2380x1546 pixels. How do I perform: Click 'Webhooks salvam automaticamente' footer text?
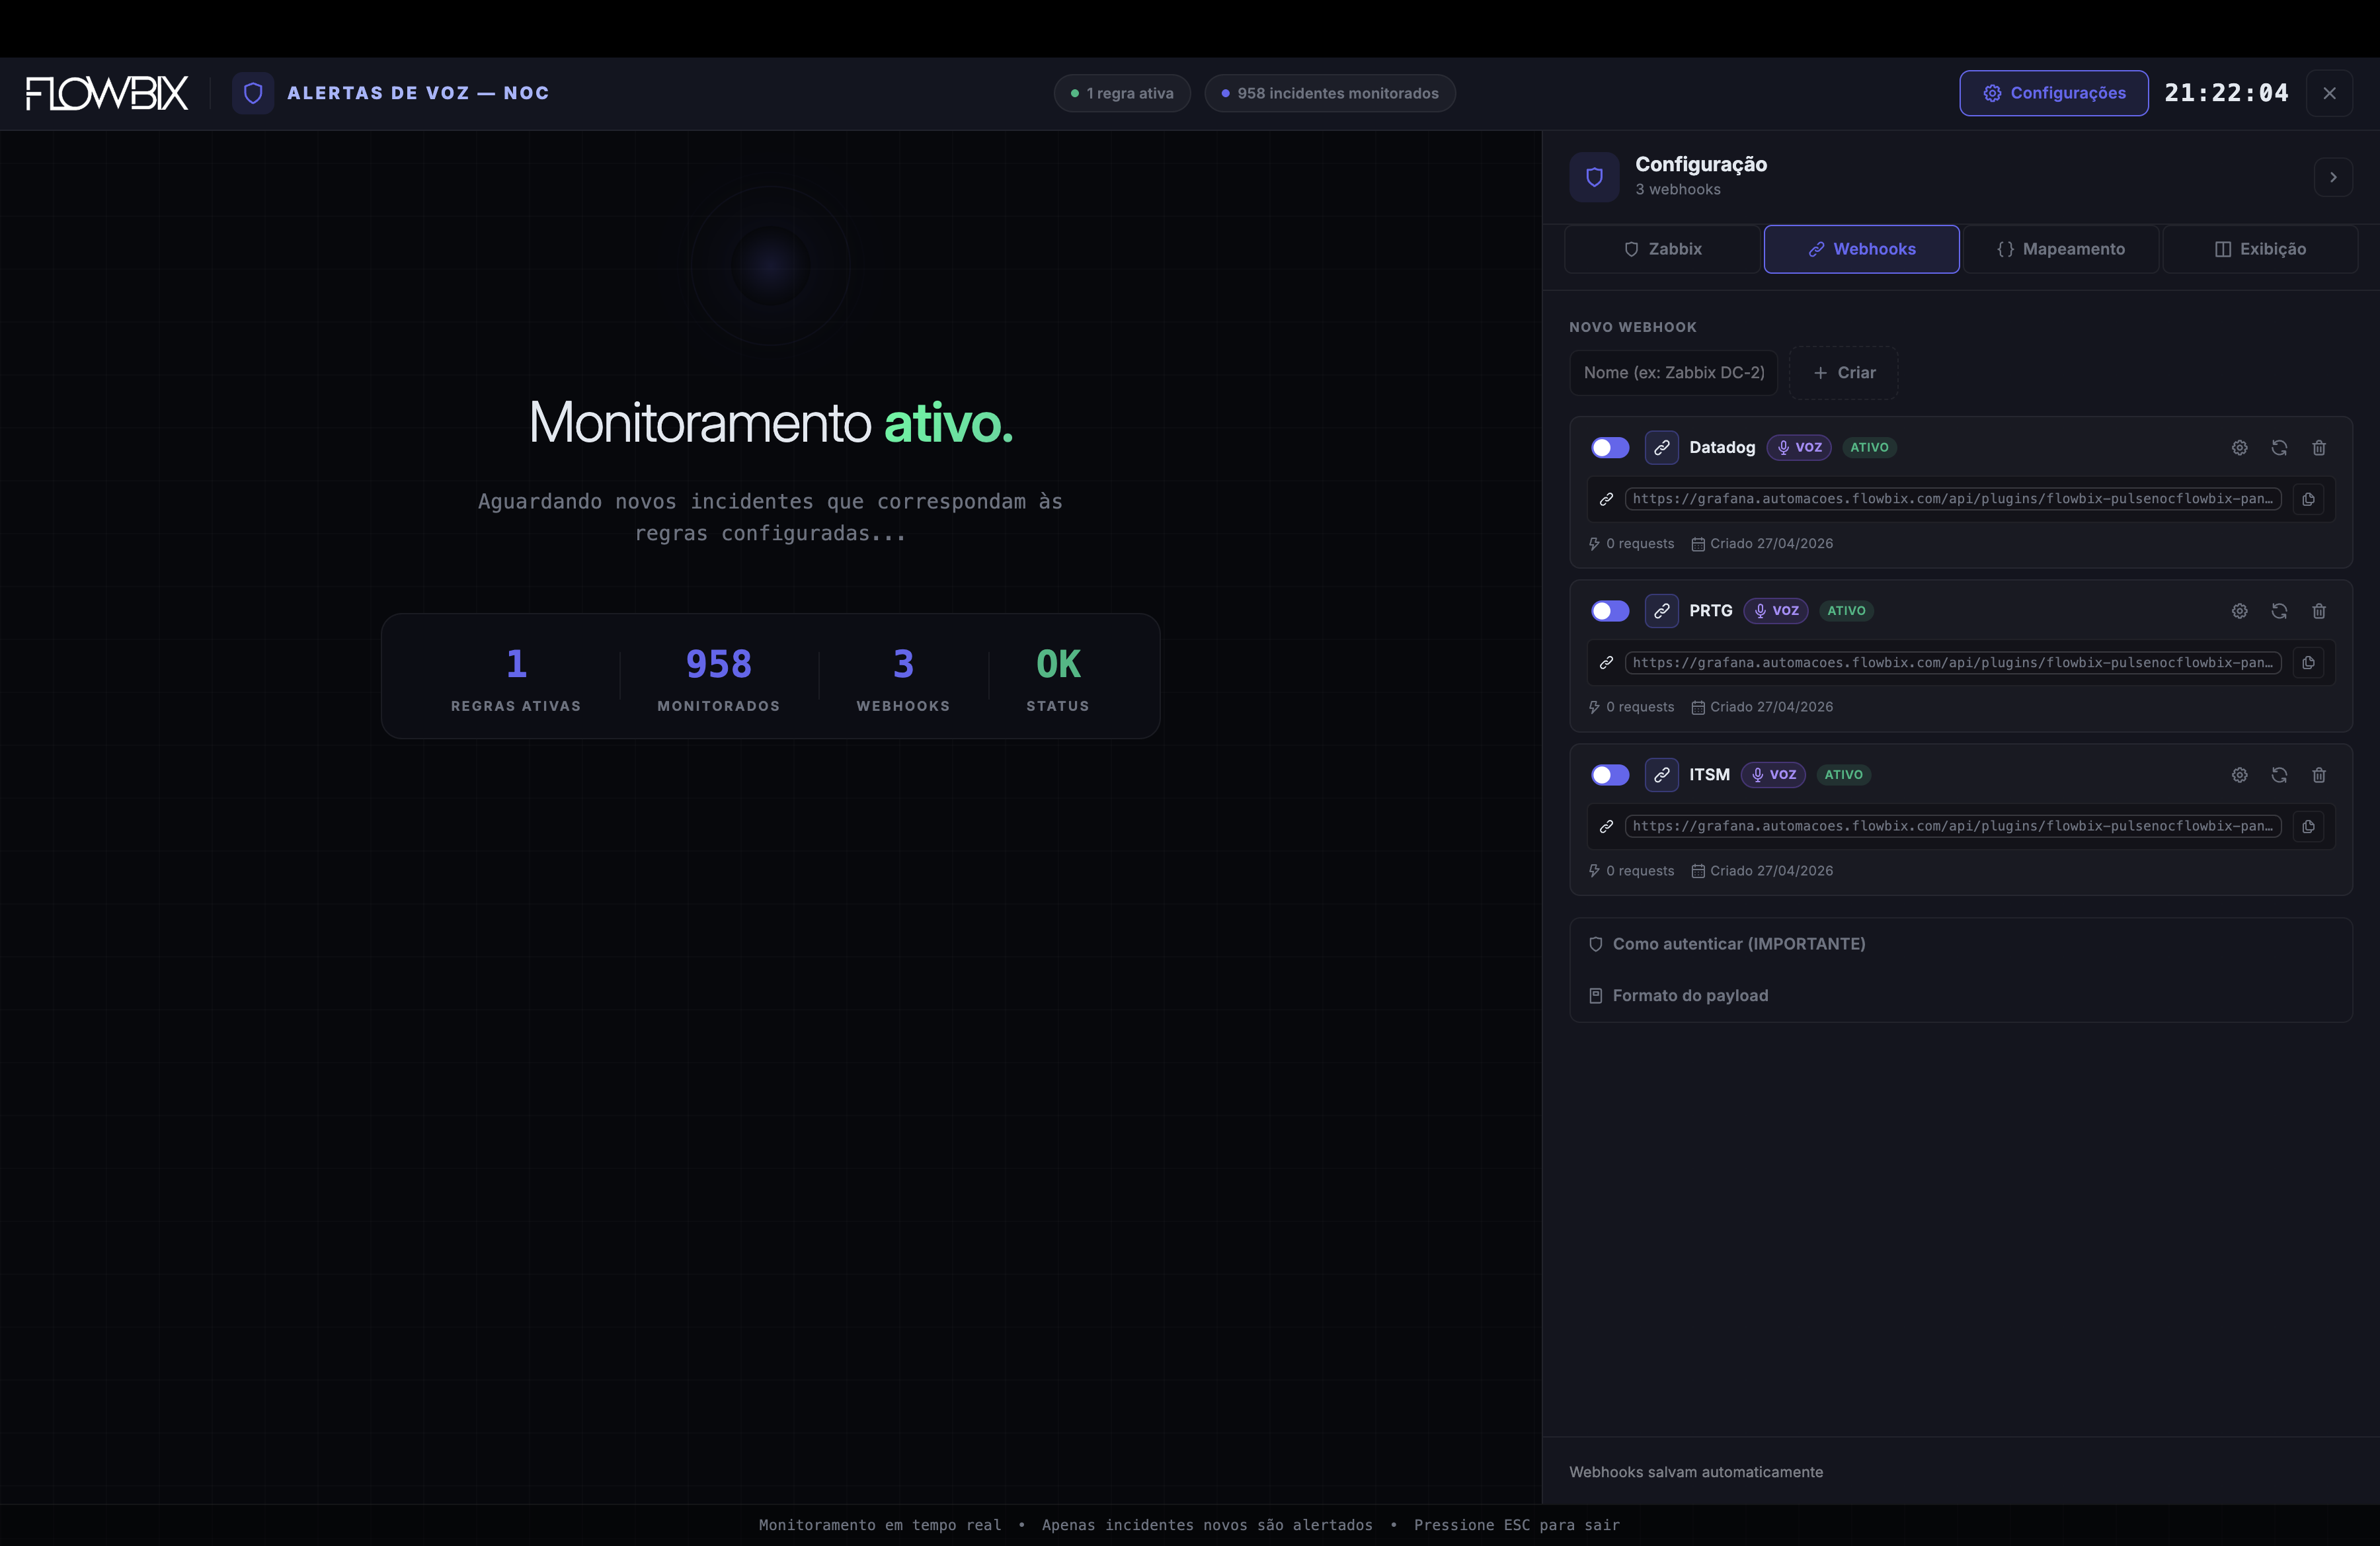[x=1696, y=1472]
